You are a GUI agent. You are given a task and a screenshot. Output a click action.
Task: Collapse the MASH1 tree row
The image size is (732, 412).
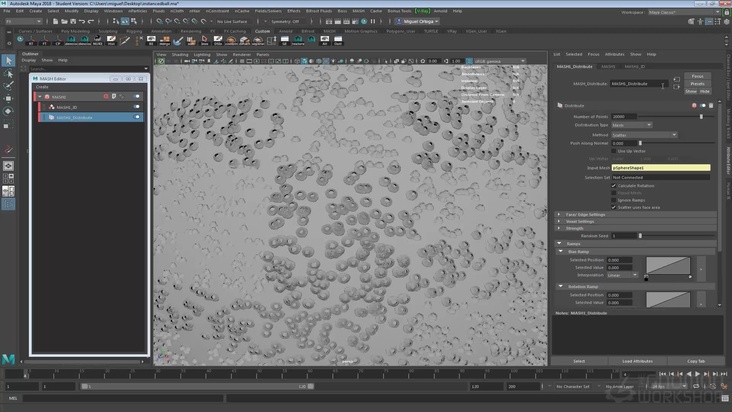click(x=40, y=97)
